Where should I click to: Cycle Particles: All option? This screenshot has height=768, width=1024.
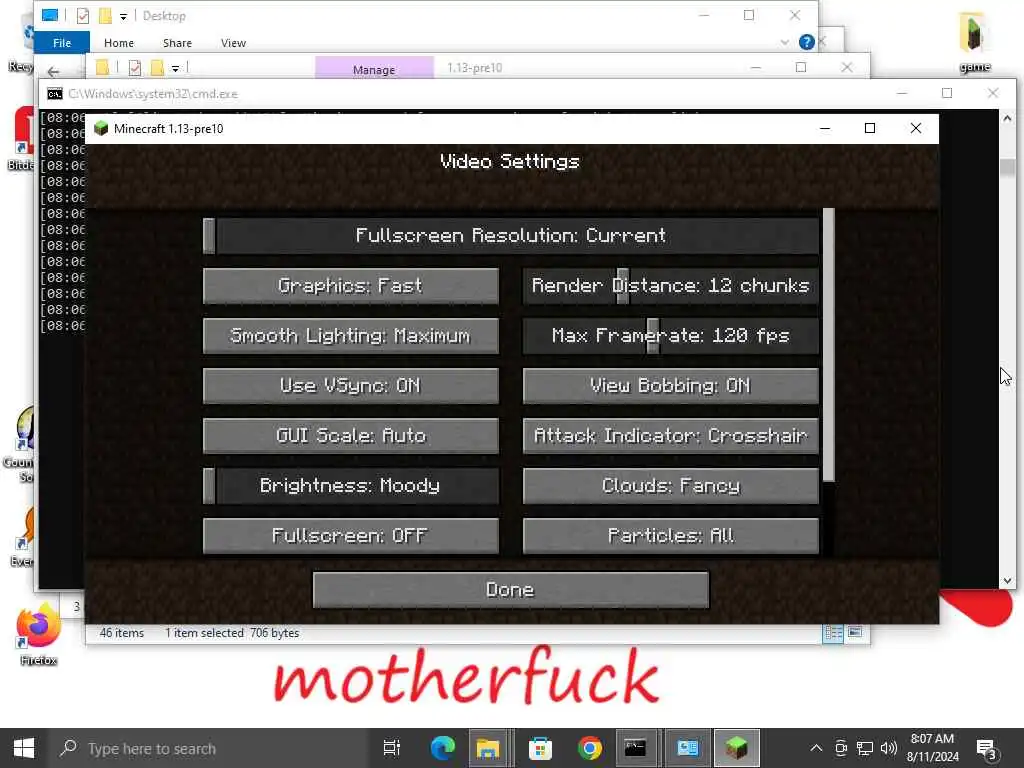click(x=671, y=536)
